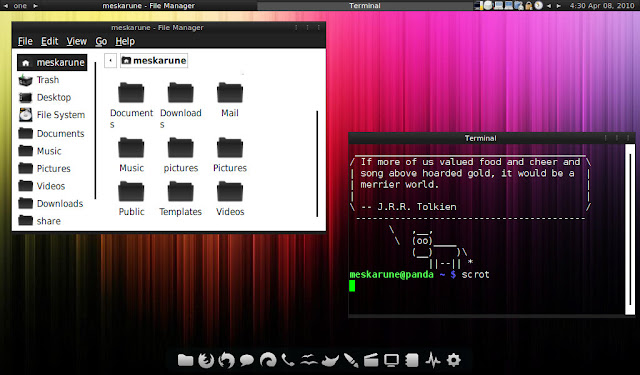
Task: Open the system monitor pulse icon
Action: (433, 360)
